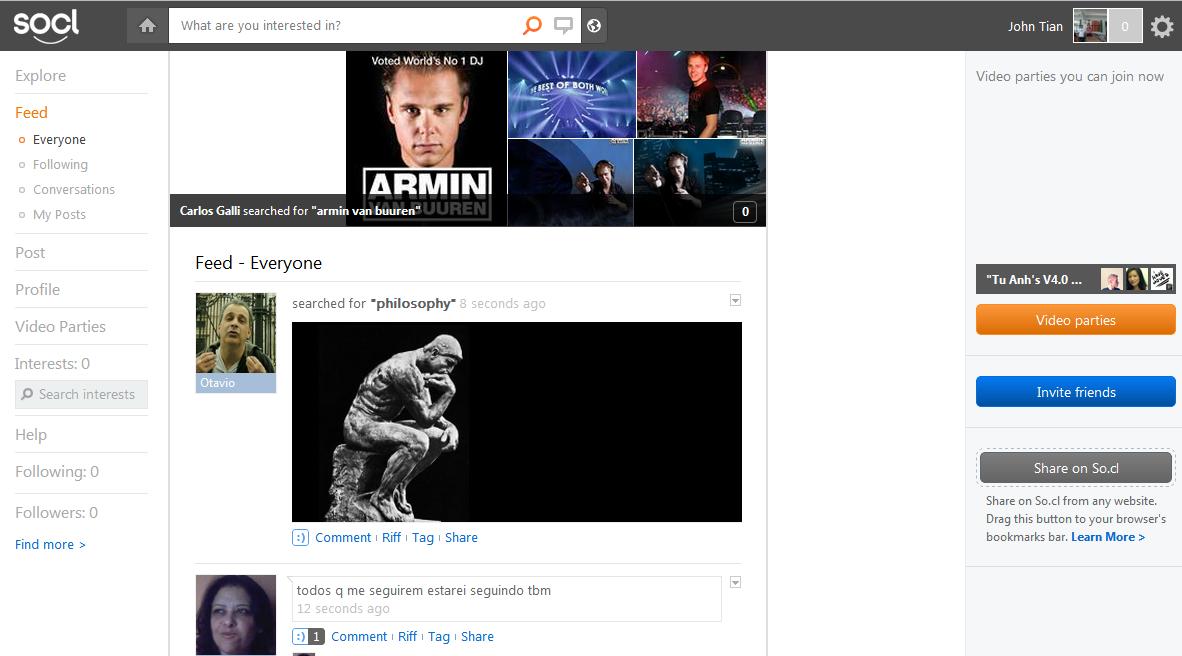Click 'Video parties you can join now' heading
1182x656 pixels.
(1070, 76)
